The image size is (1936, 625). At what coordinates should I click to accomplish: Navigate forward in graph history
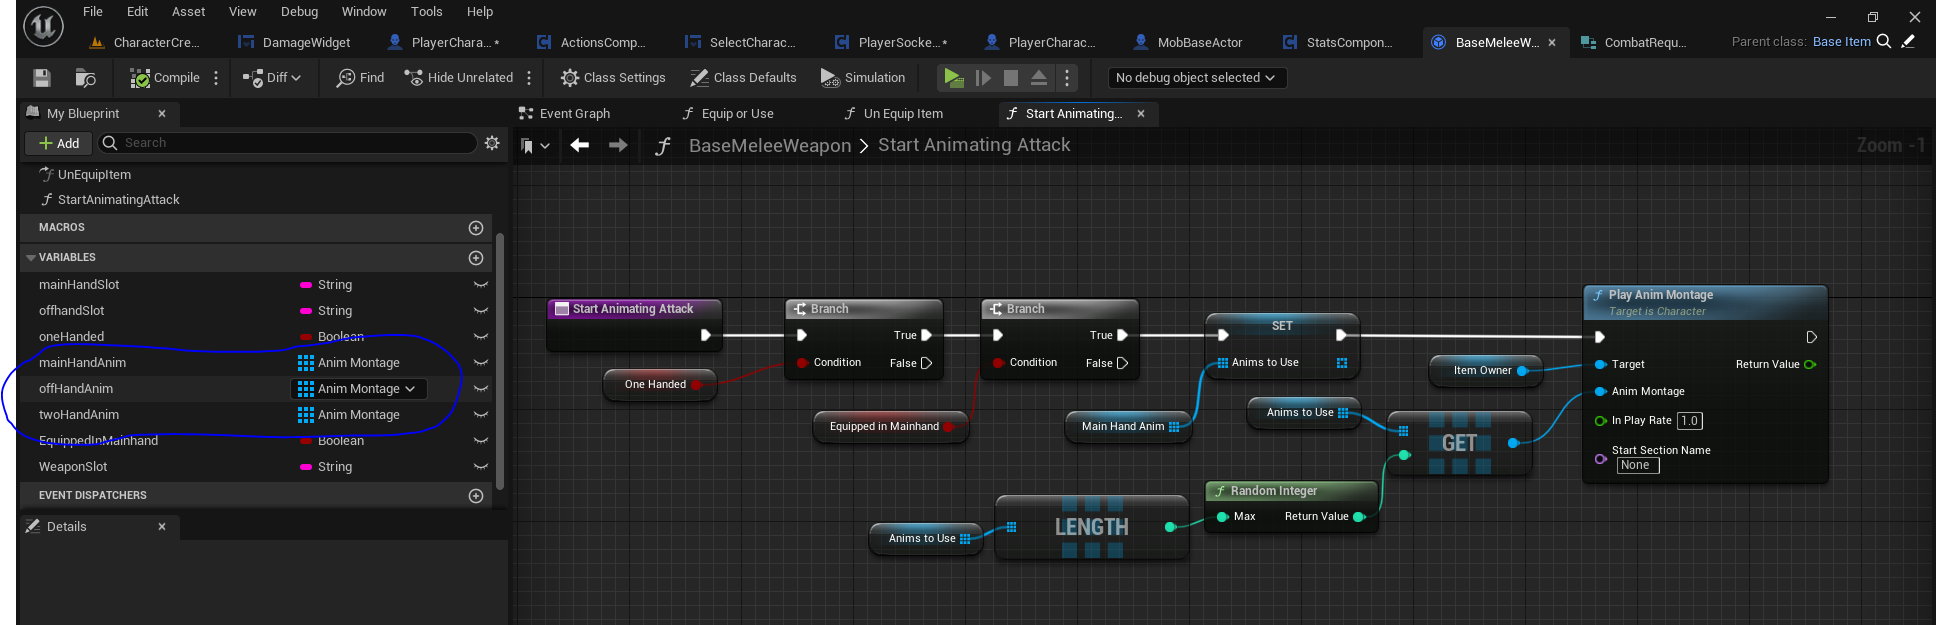tap(618, 145)
